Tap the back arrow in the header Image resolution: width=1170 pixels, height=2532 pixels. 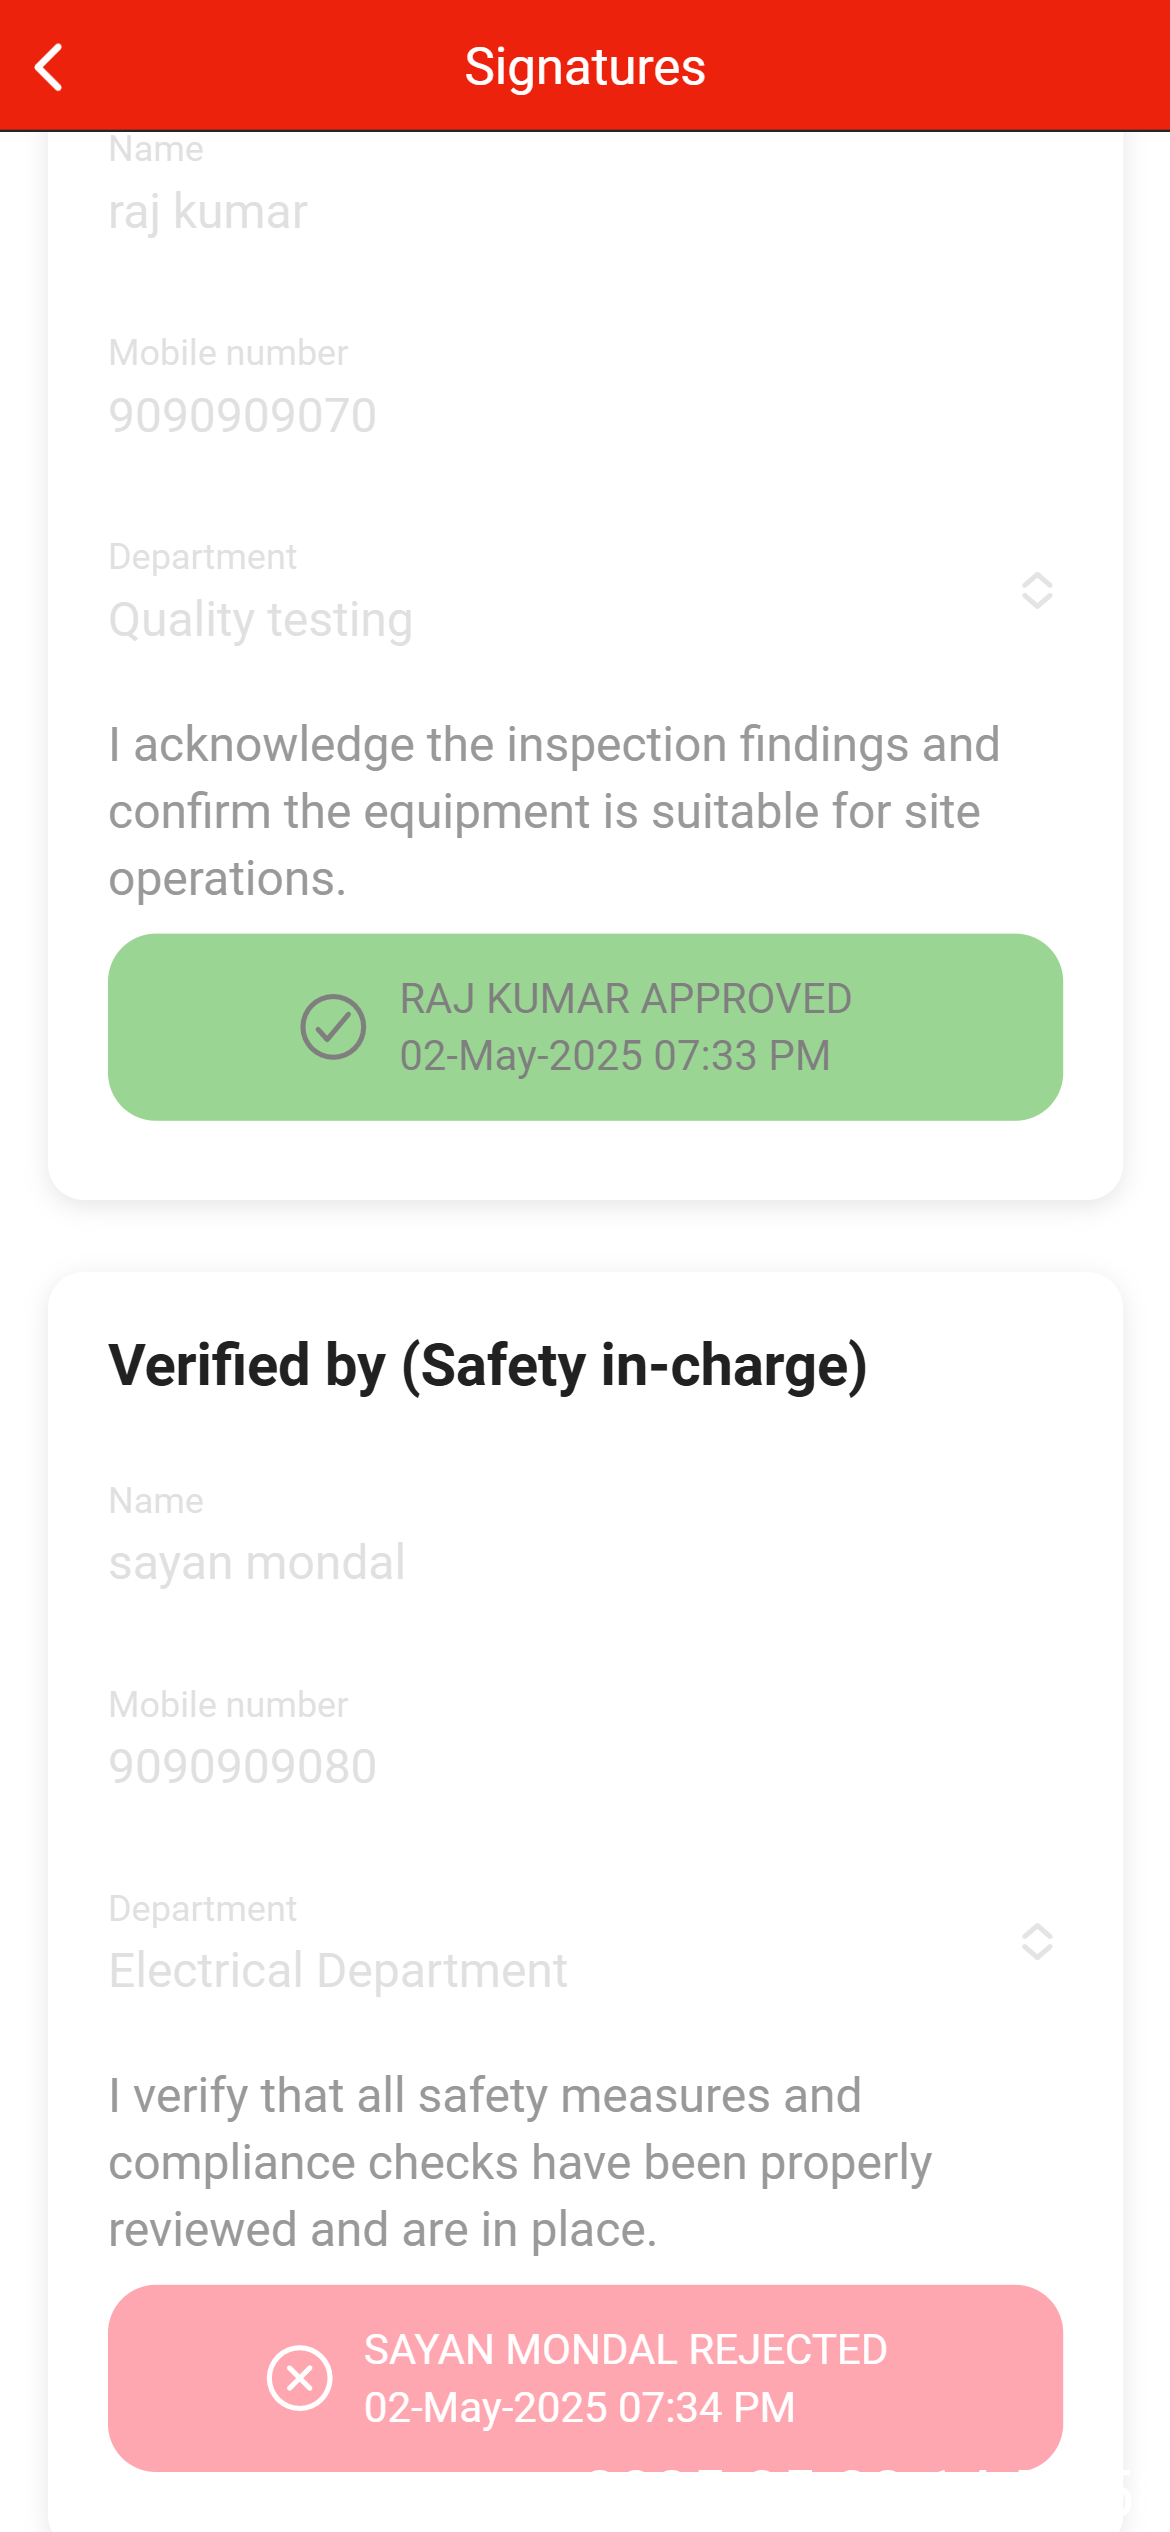[49, 67]
